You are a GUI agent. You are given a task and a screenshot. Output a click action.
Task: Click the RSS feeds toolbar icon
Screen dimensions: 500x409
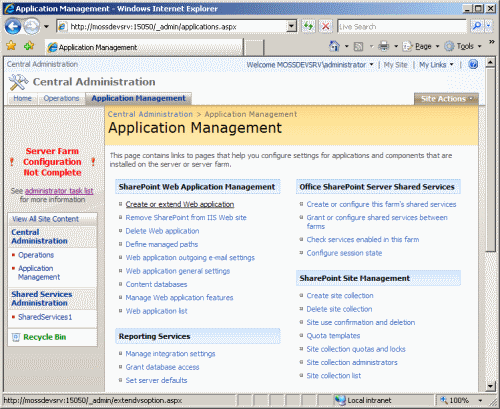pos(358,46)
